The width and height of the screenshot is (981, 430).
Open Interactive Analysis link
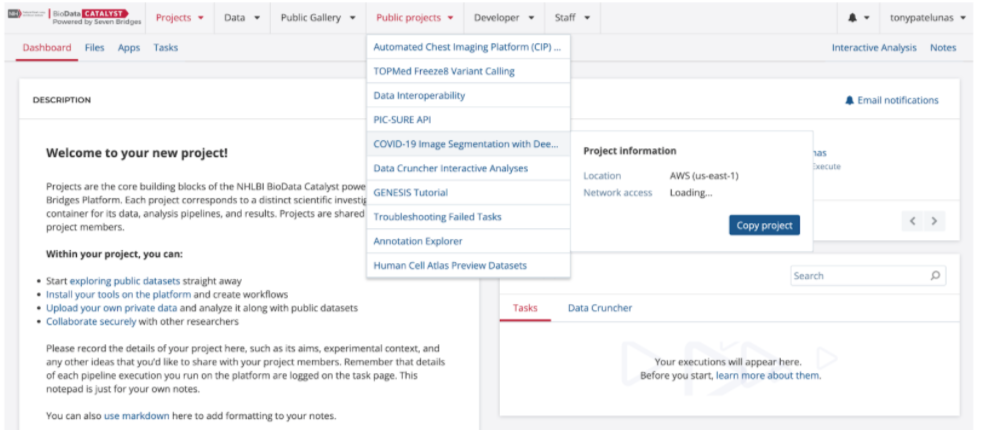tap(874, 48)
